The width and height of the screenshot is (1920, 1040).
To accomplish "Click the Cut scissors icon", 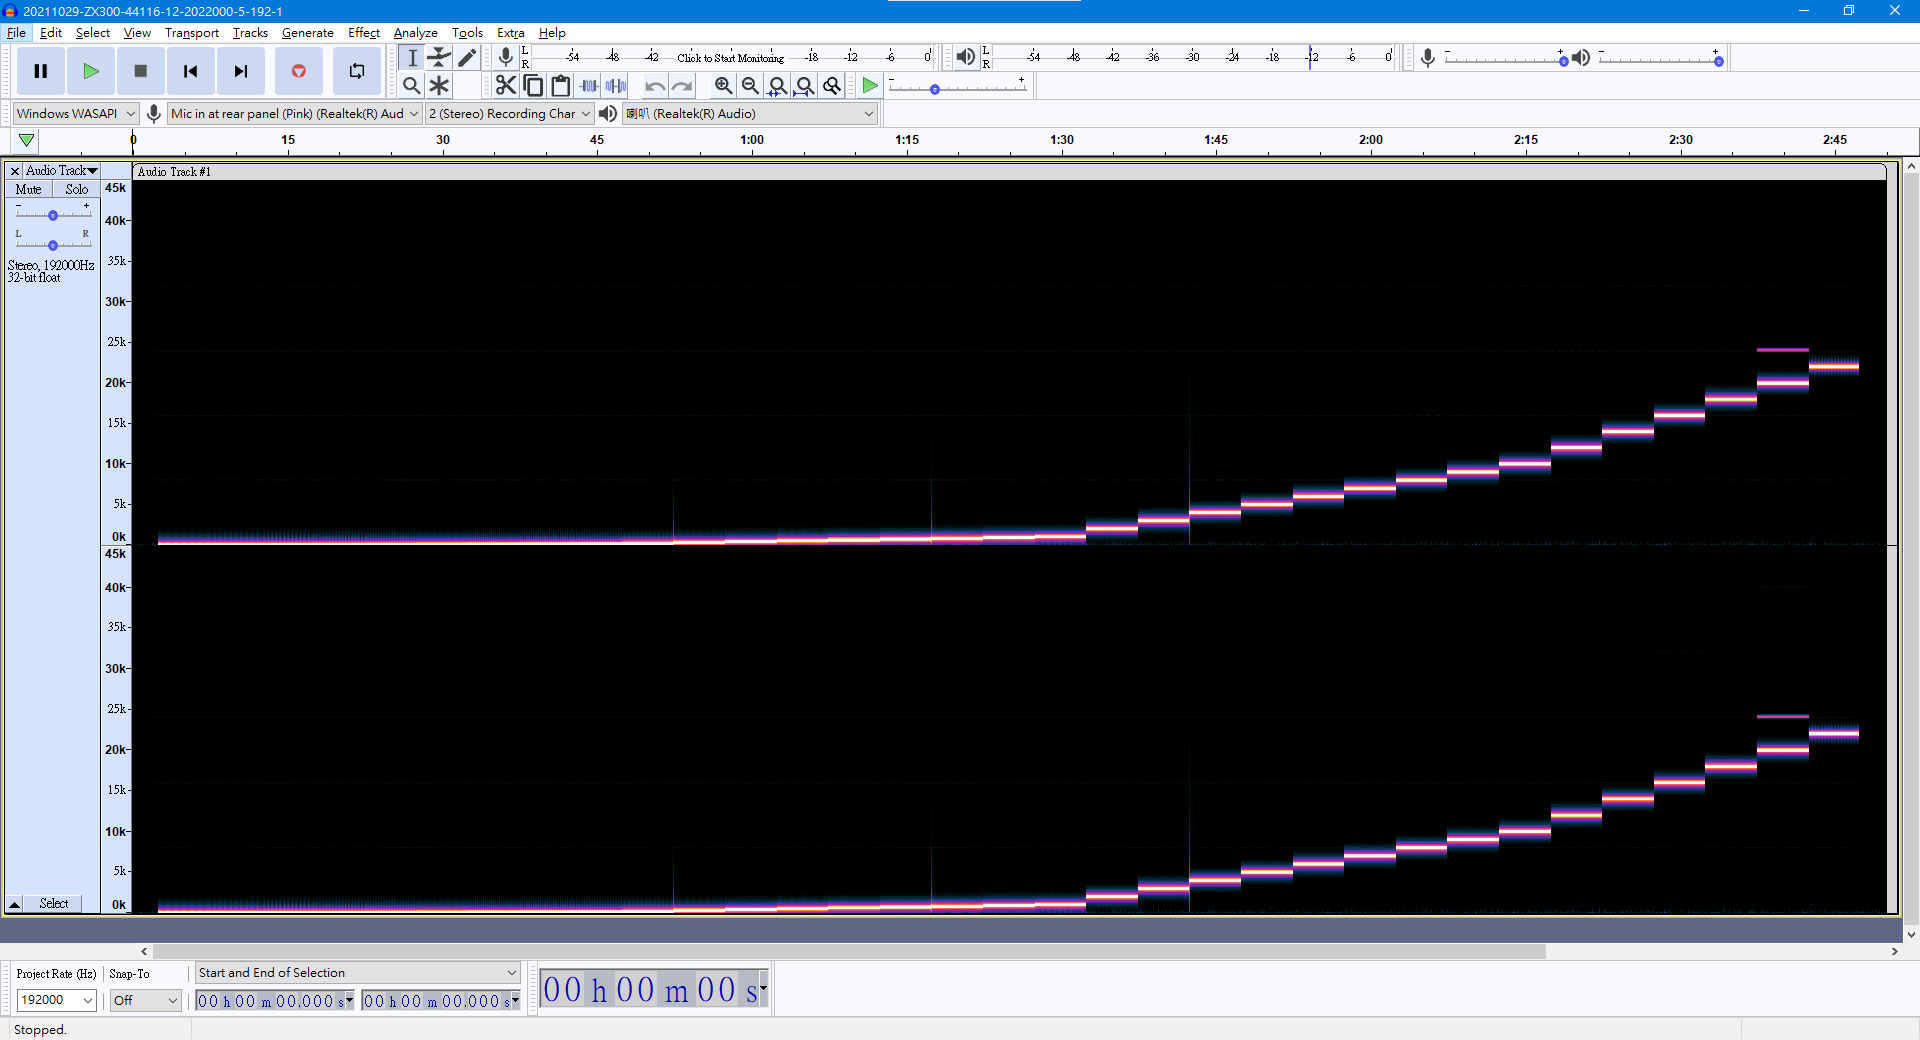I will pyautogui.click(x=506, y=86).
